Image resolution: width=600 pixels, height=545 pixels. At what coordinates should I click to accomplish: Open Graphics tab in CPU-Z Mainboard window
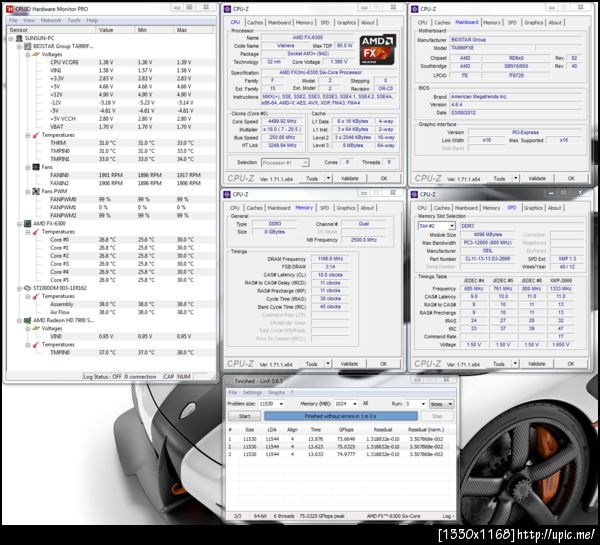point(533,23)
